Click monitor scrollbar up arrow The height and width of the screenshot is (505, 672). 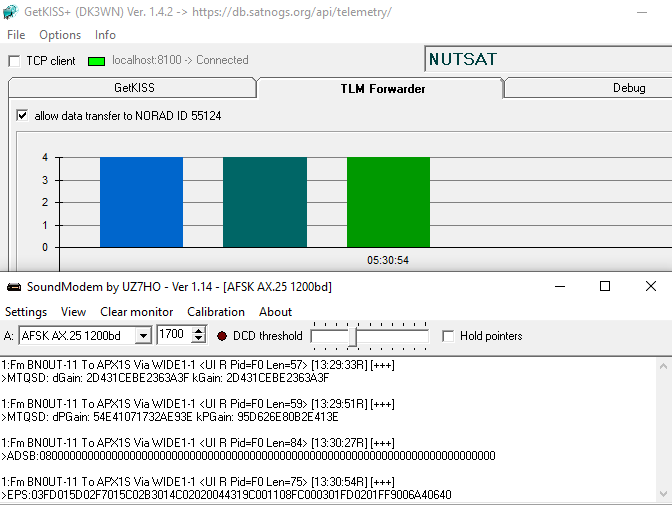(663, 366)
